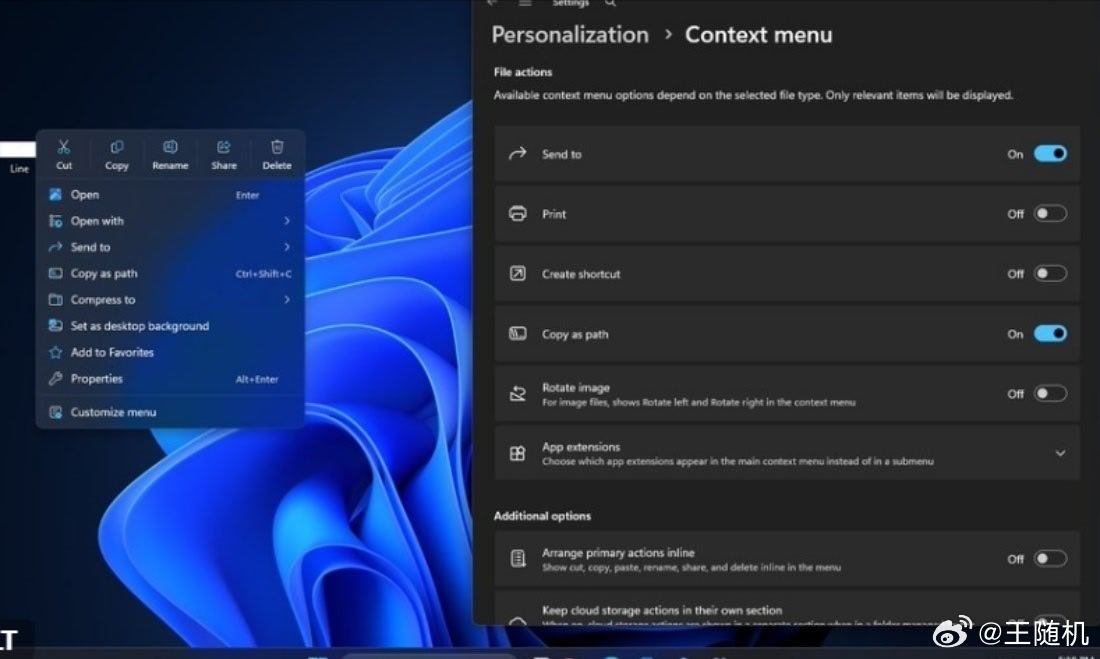Select Open in the context menu
1100x659 pixels.
170,194
